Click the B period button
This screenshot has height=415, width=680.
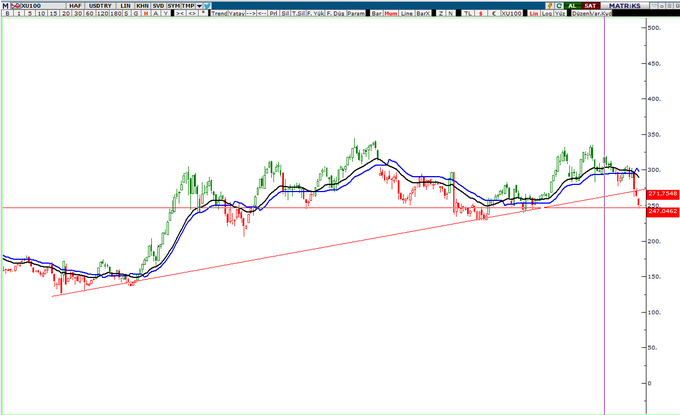tap(7, 13)
